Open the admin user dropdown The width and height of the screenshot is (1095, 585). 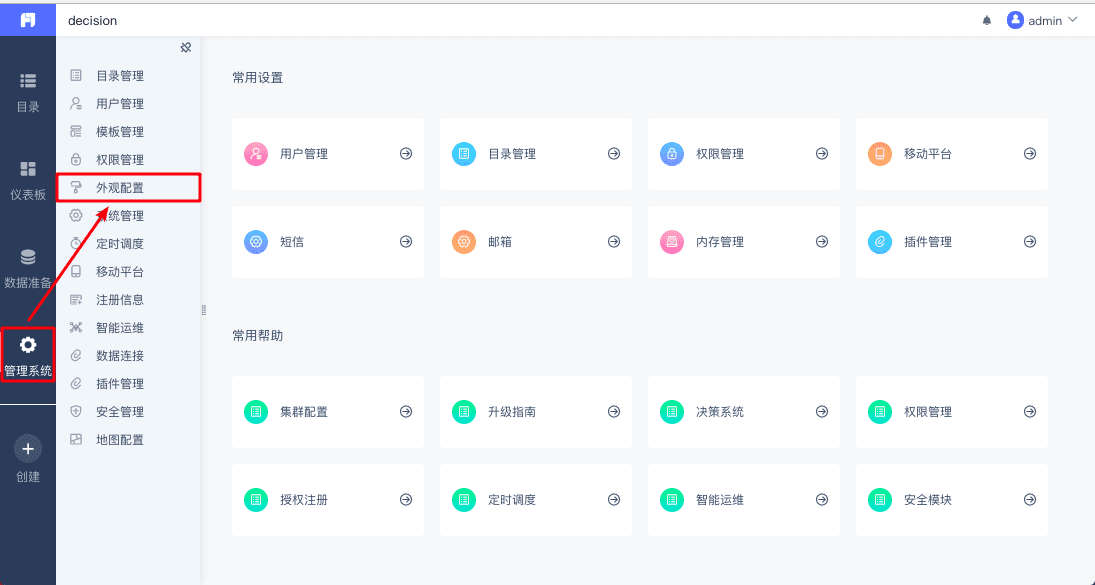click(1043, 20)
